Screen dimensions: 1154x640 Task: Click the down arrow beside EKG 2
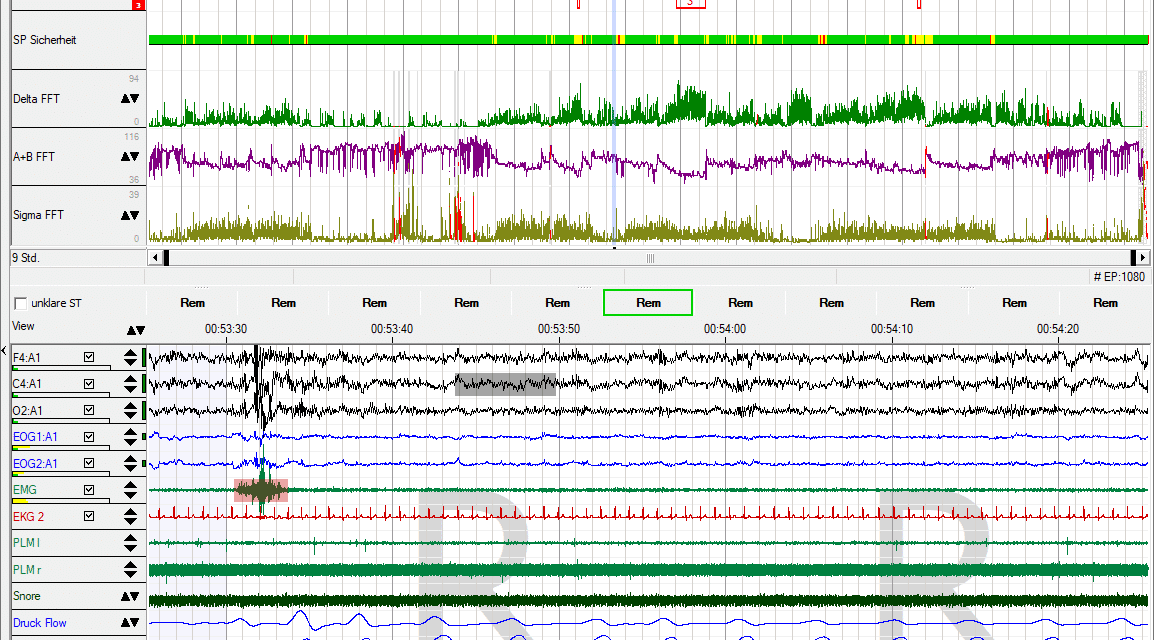(x=130, y=521)
